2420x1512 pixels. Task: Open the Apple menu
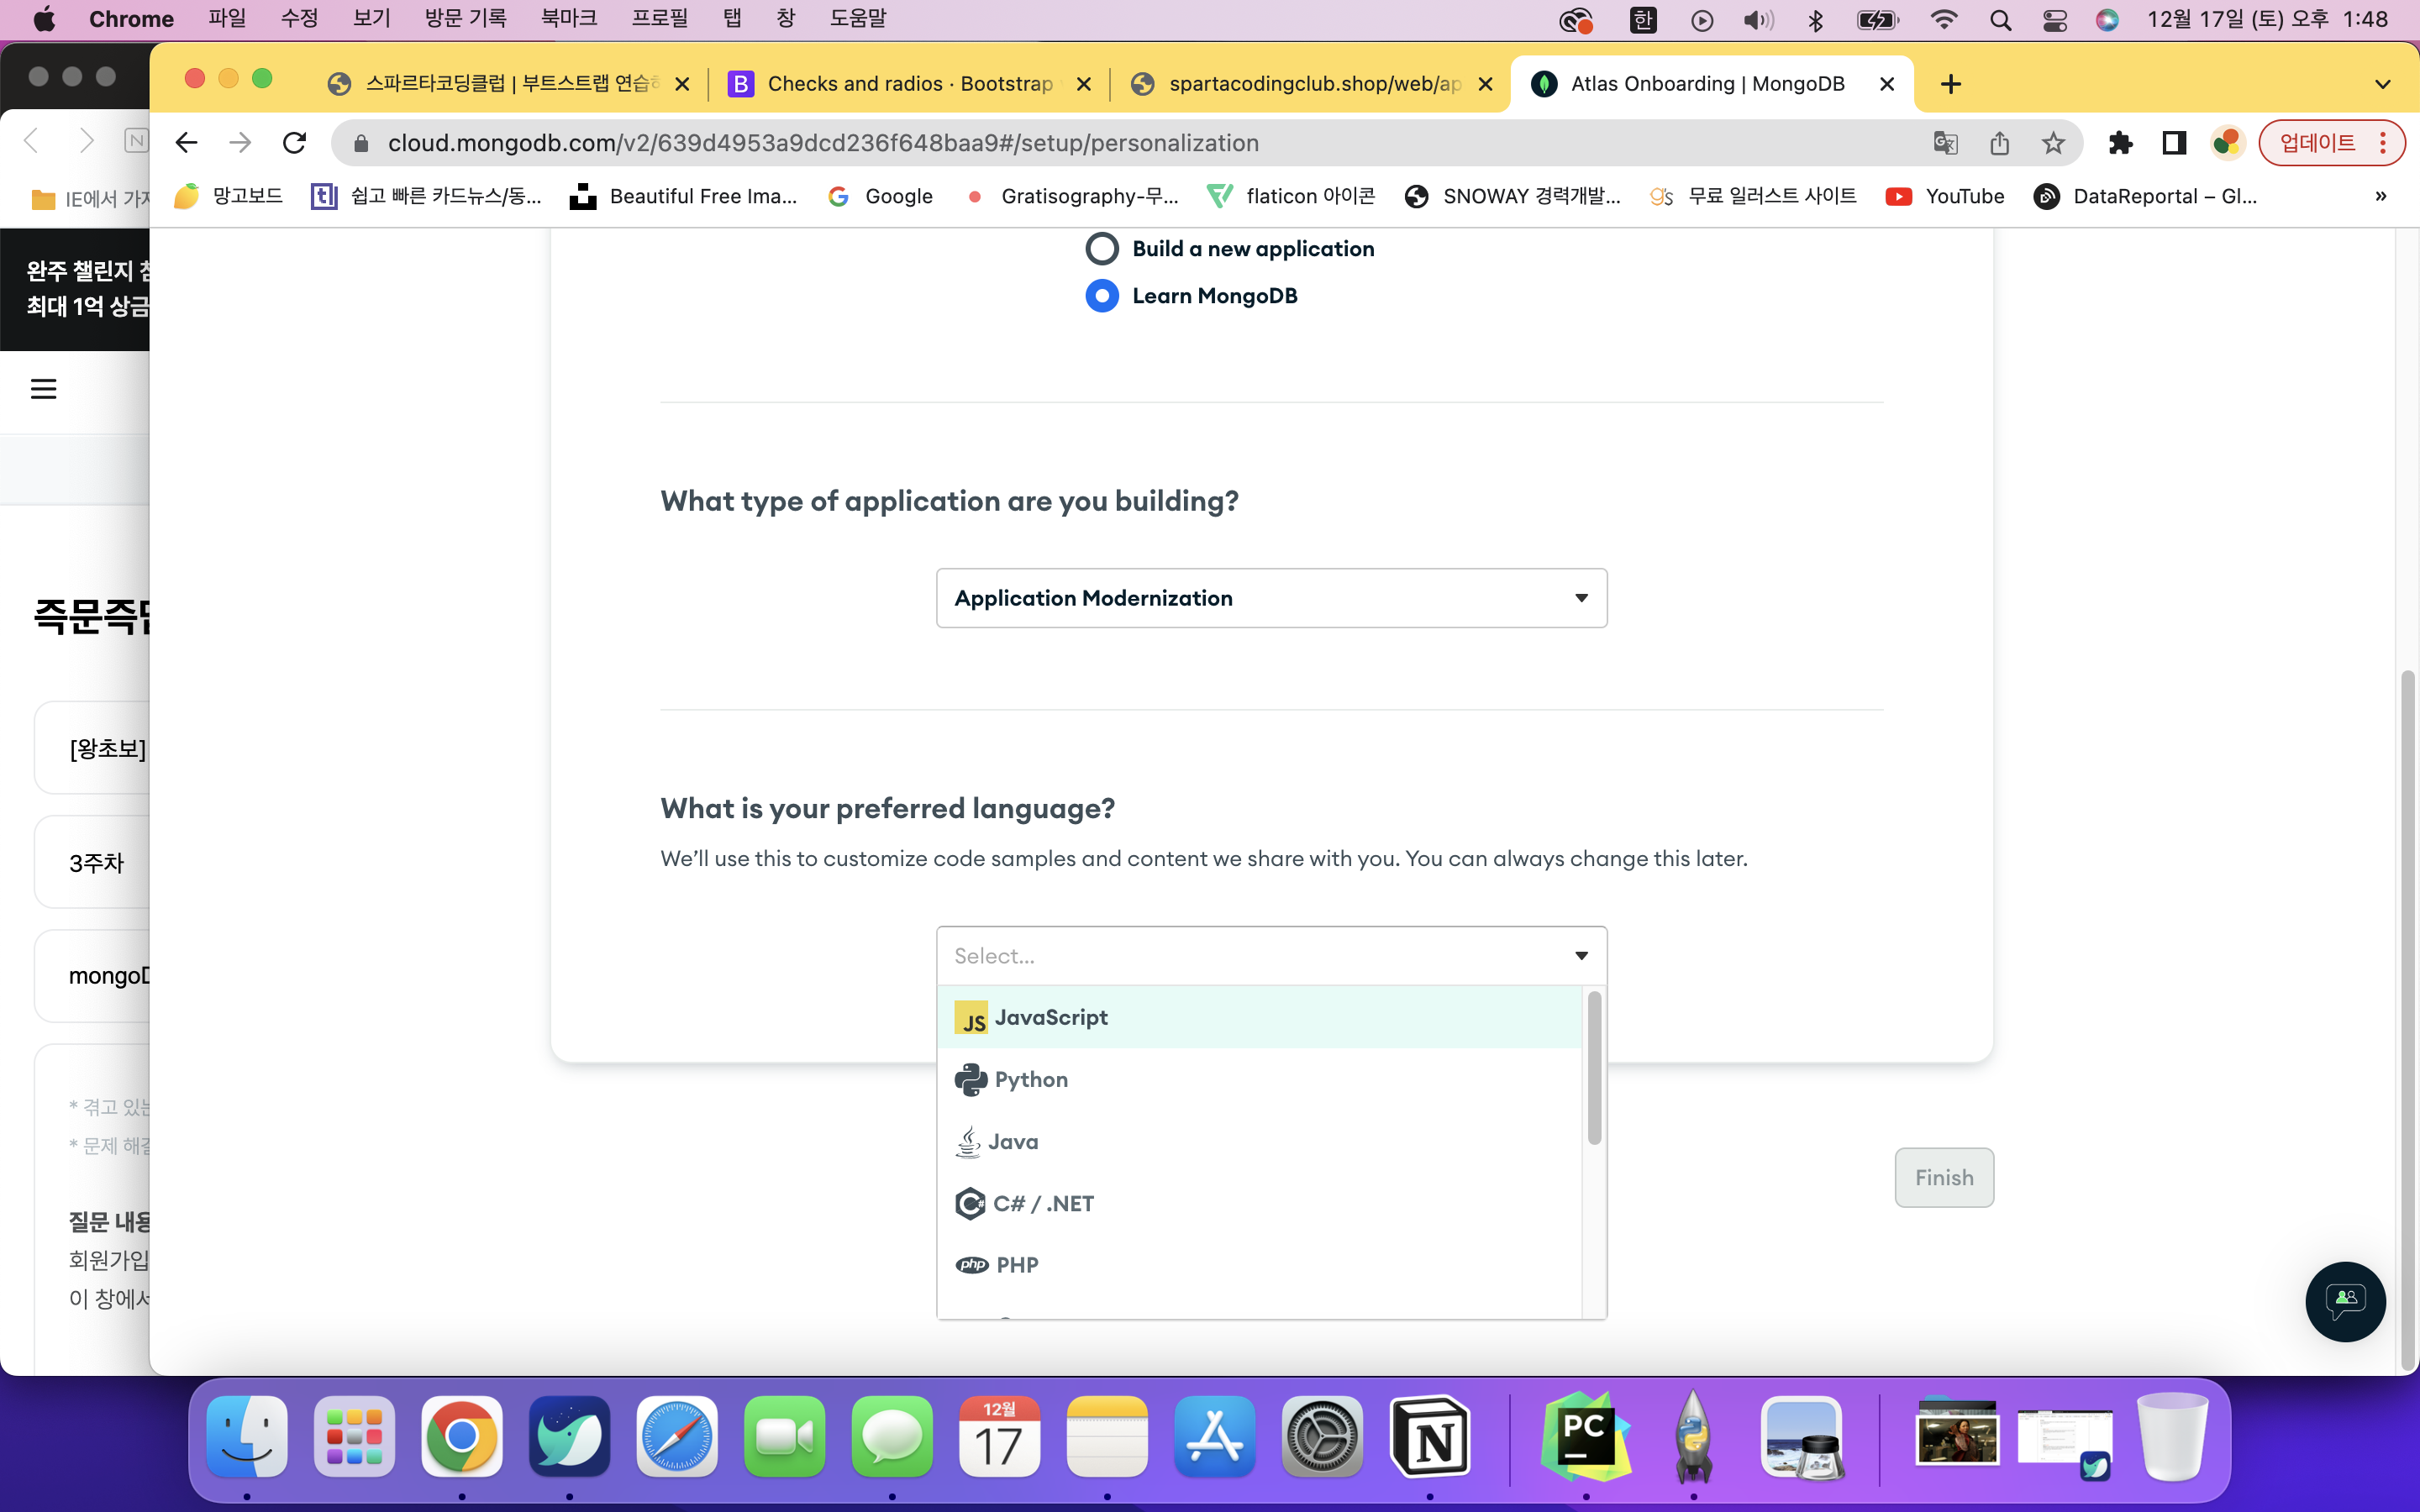[x=45, y=19]
